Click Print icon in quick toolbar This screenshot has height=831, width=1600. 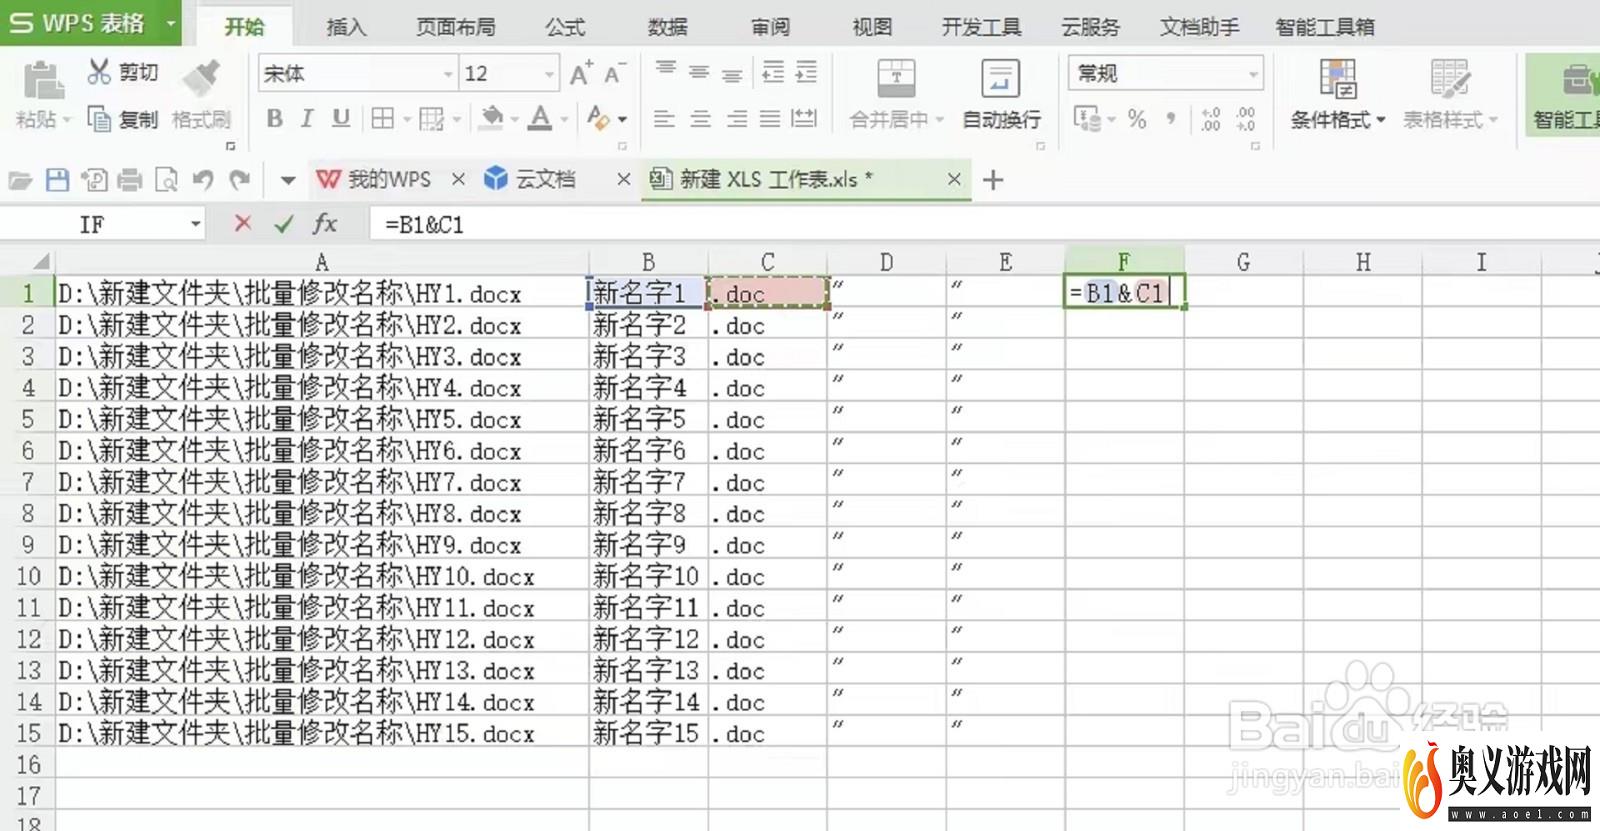[130, 180]
